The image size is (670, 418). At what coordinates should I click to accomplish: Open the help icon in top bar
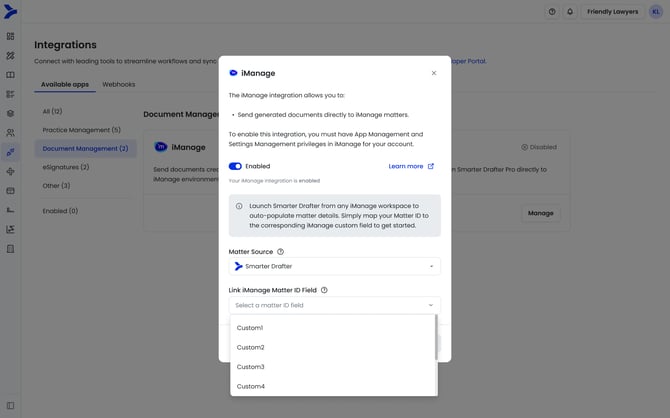click(551, 12)
